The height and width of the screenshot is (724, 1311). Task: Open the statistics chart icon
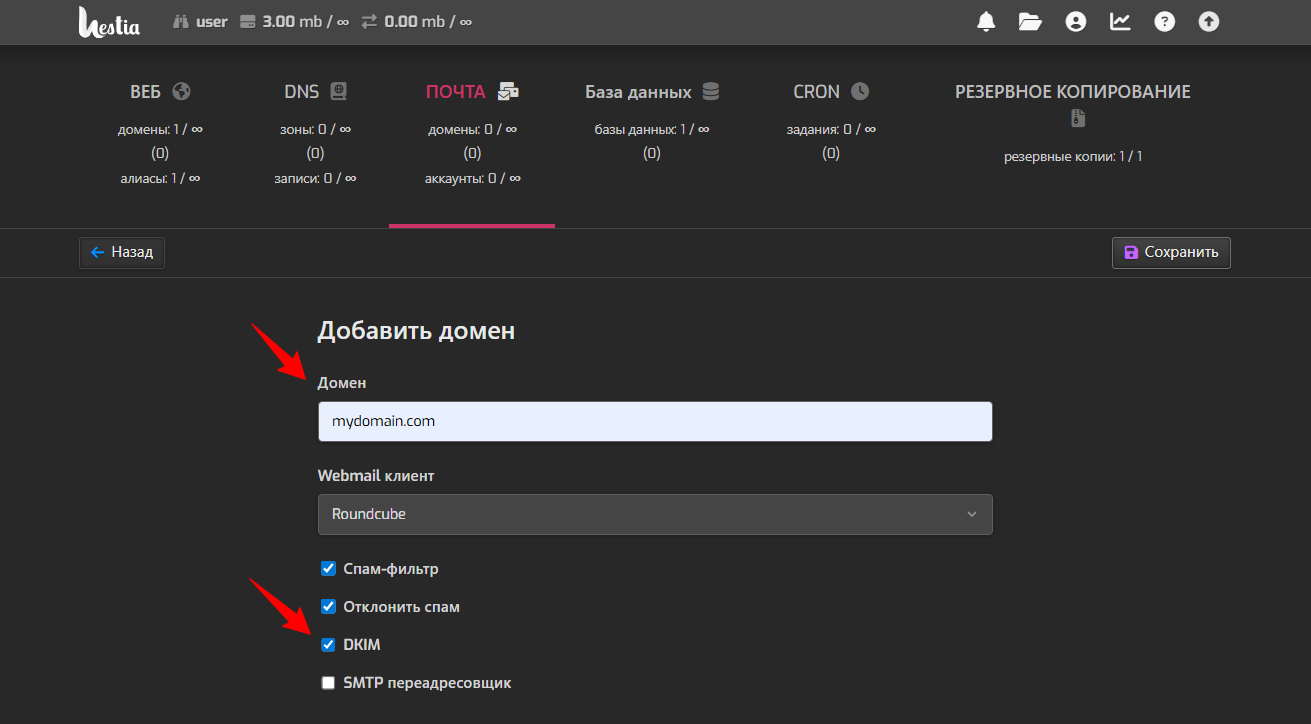(1120, 21)
